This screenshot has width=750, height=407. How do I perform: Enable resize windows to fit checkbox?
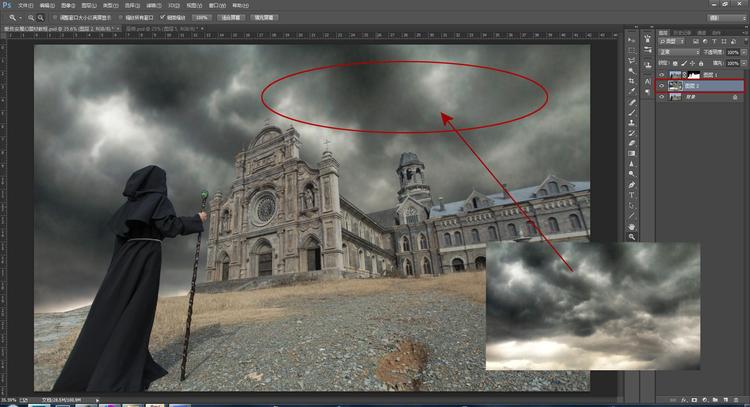(55, 18)
